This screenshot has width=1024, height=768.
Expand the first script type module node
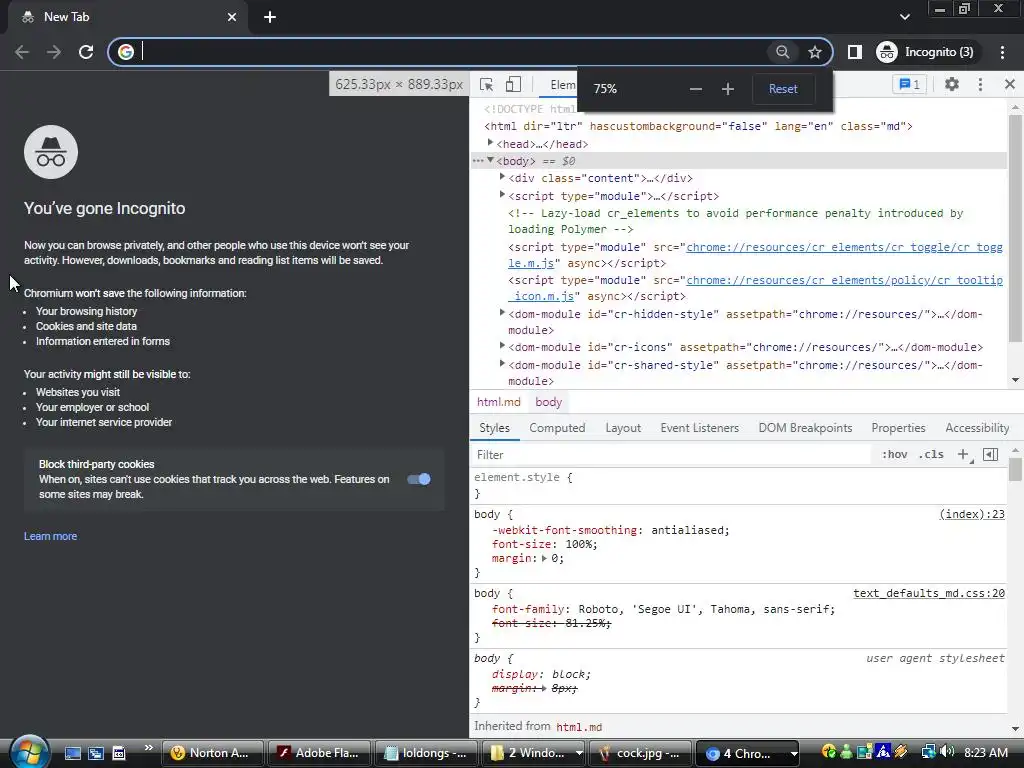[502, 194]
